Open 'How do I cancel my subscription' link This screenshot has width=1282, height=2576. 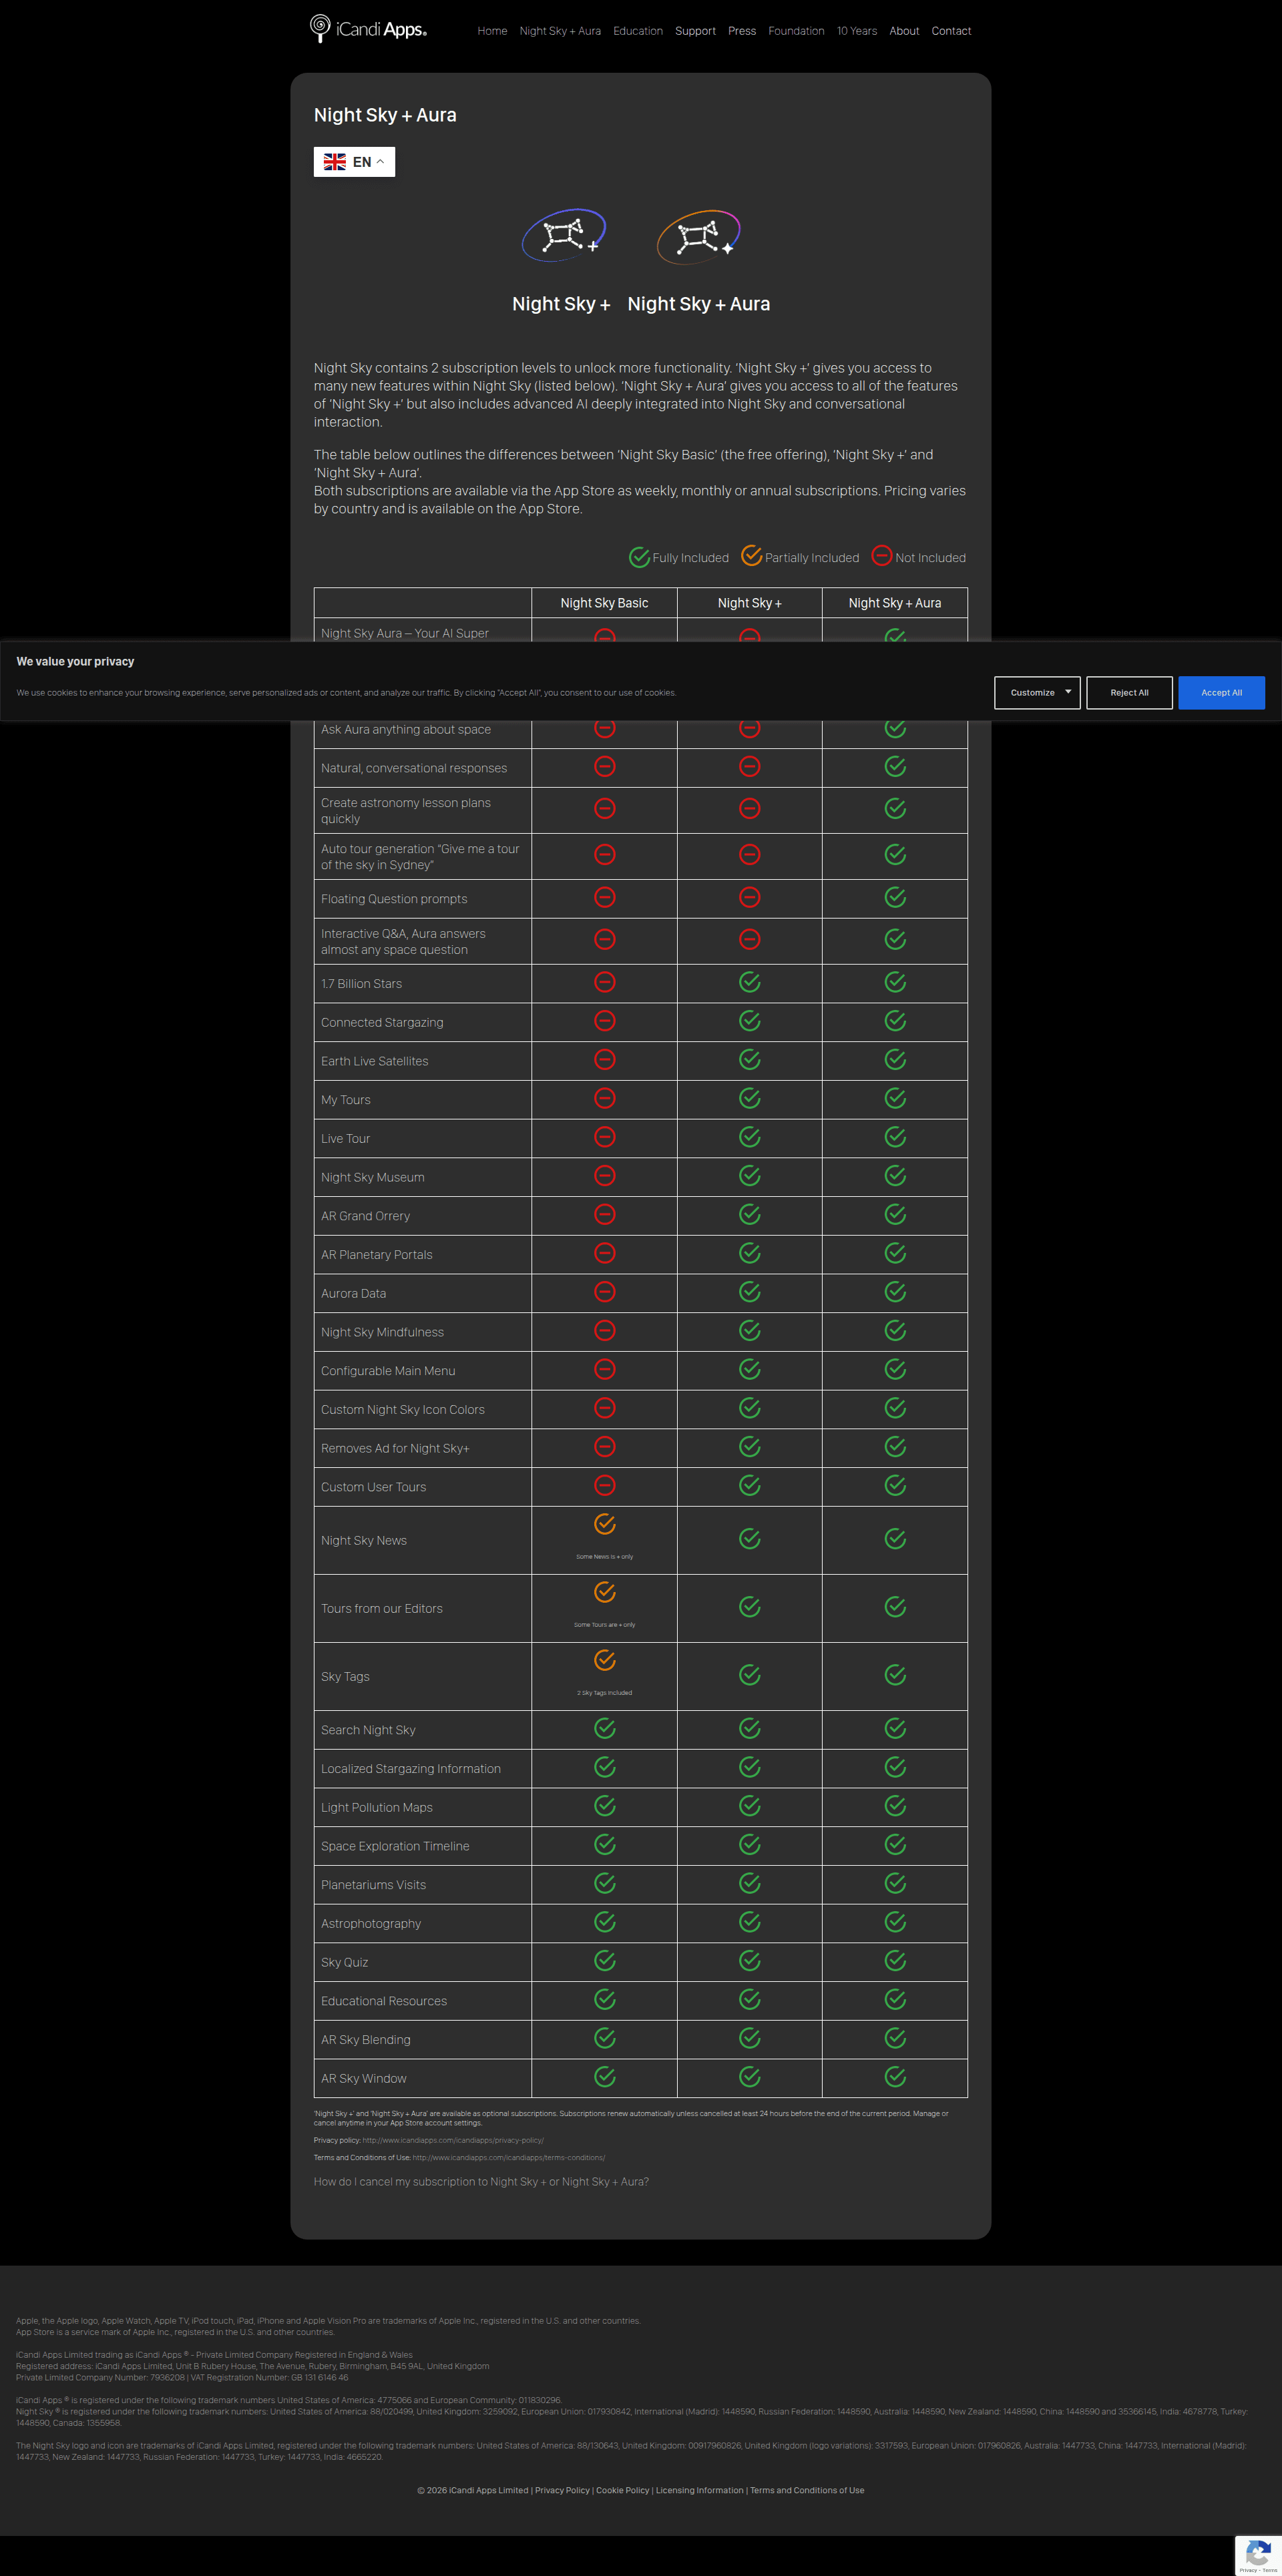coord(481,2182)
